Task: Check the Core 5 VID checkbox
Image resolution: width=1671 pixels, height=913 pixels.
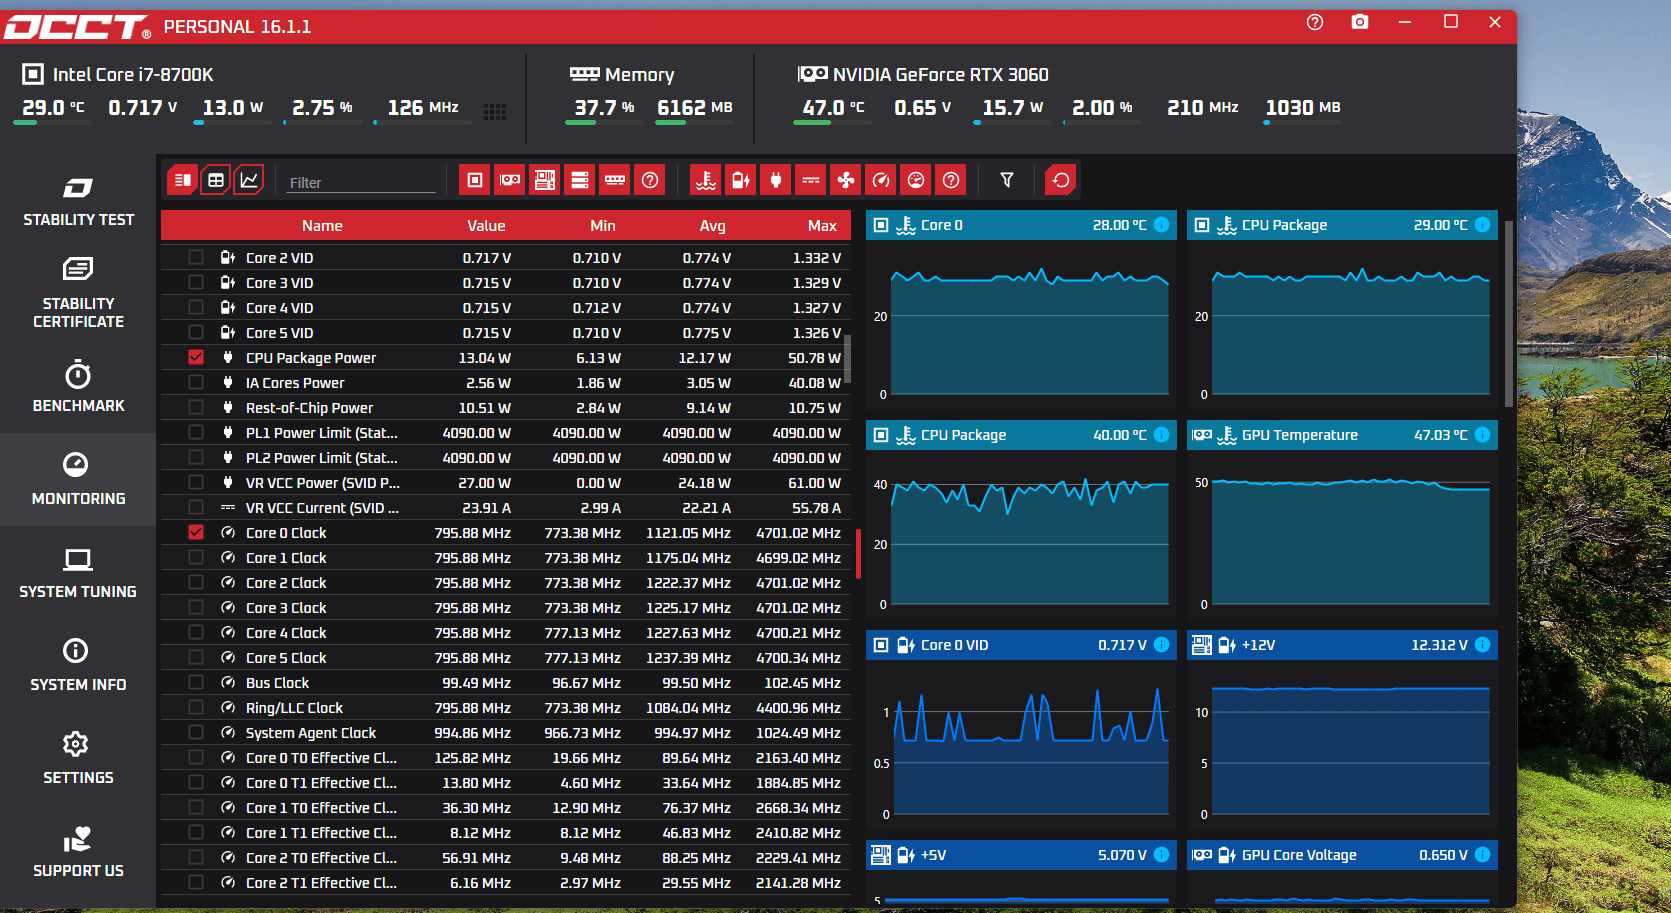Action: (x=196, y=332)
